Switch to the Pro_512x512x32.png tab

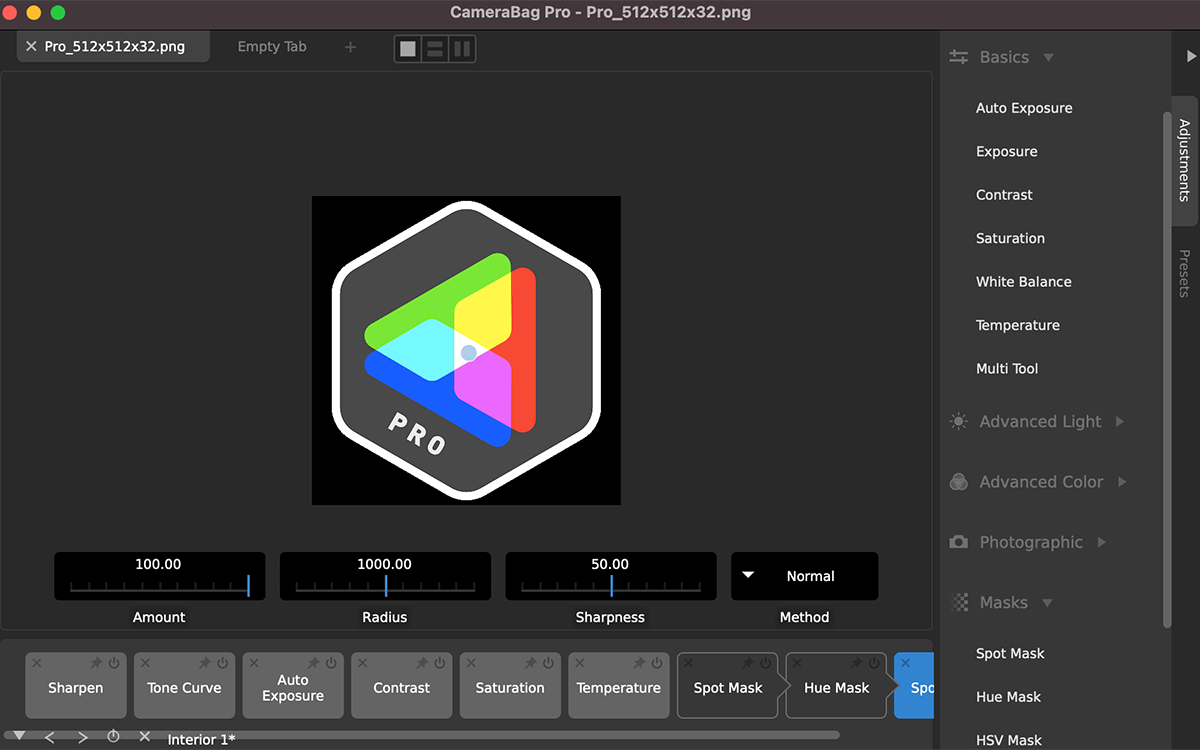114,46
